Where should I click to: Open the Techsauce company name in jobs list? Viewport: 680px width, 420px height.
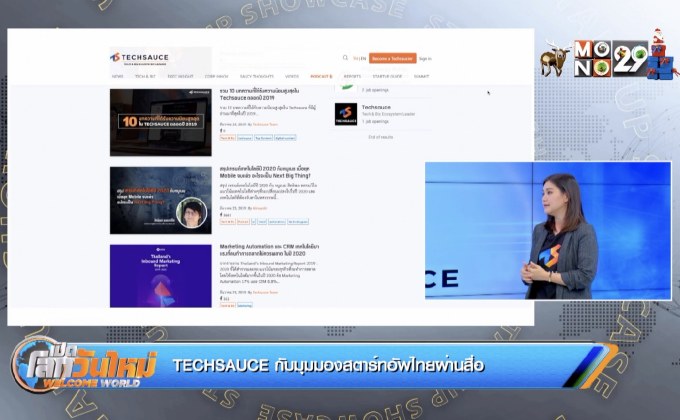376,107
